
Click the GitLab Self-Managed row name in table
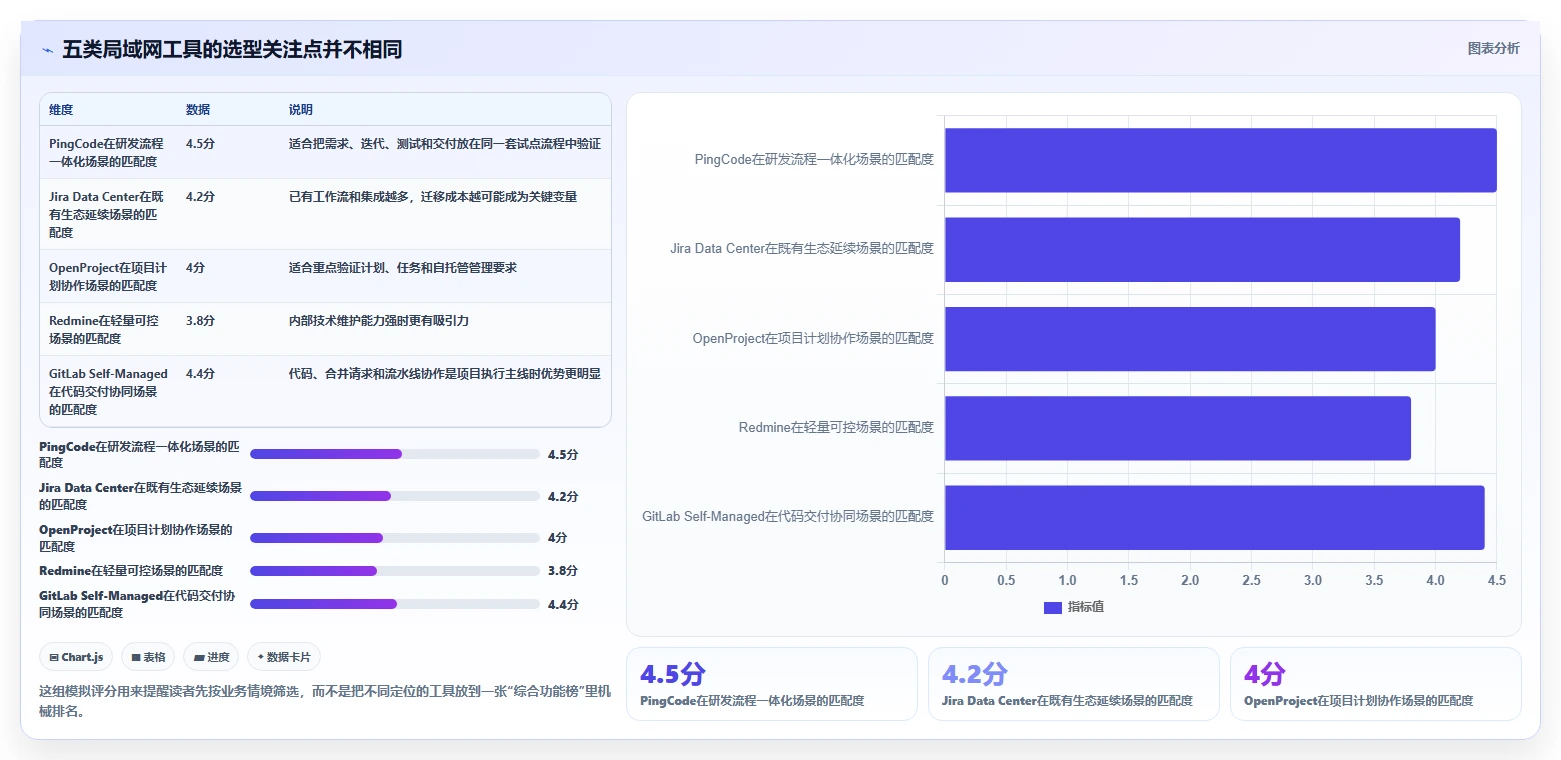pos(109,392)
